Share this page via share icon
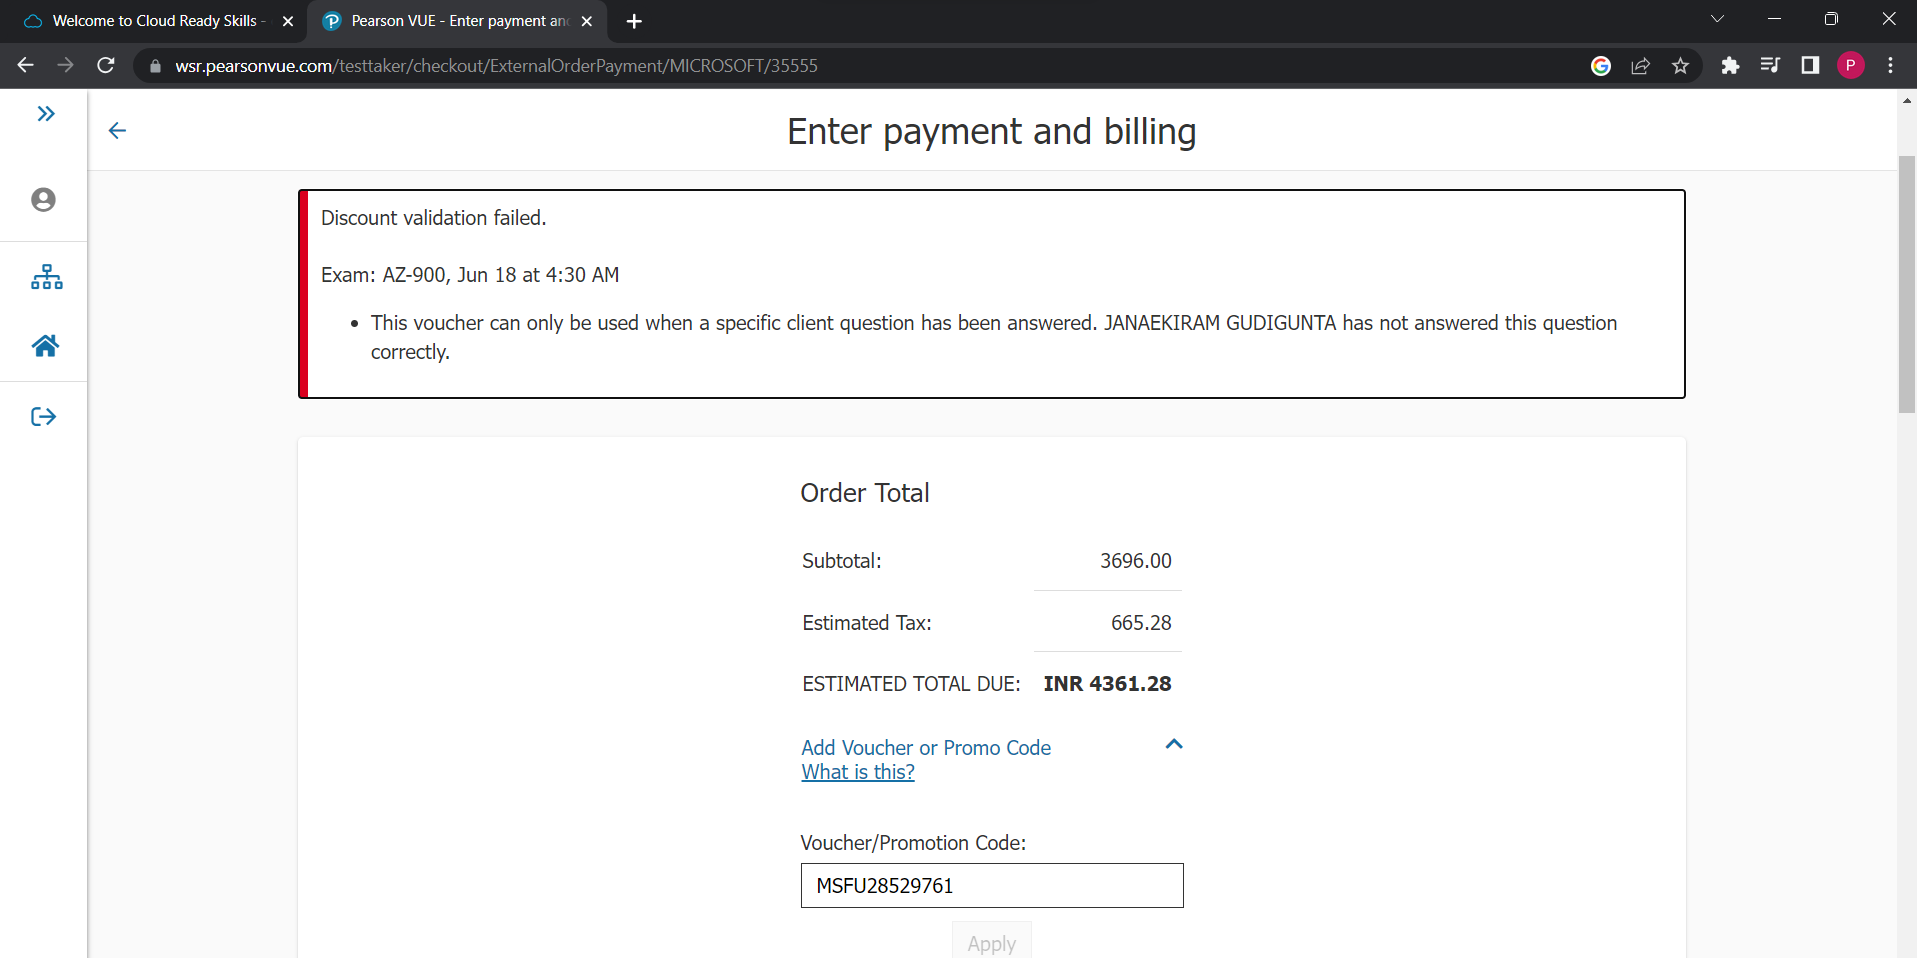This screenshot has height=958, width=1917. (1641, 66)
